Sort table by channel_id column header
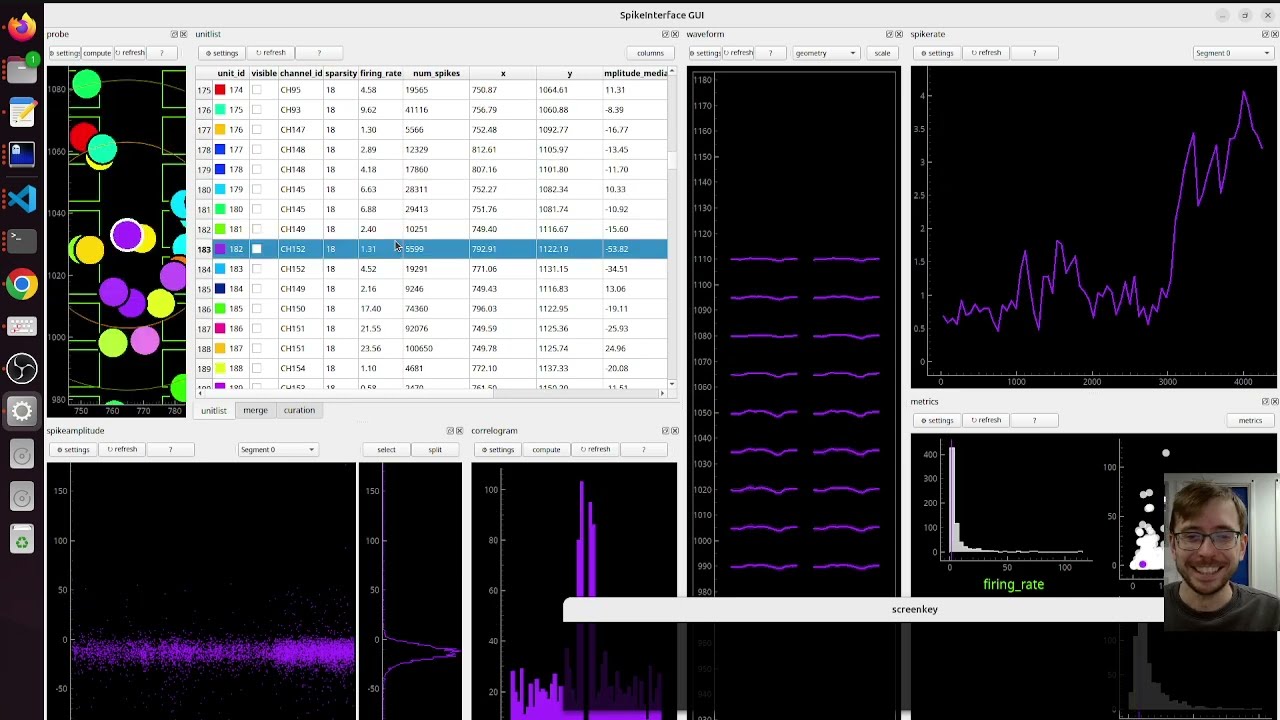This screenshot has height=720, width=1280. 301,73
